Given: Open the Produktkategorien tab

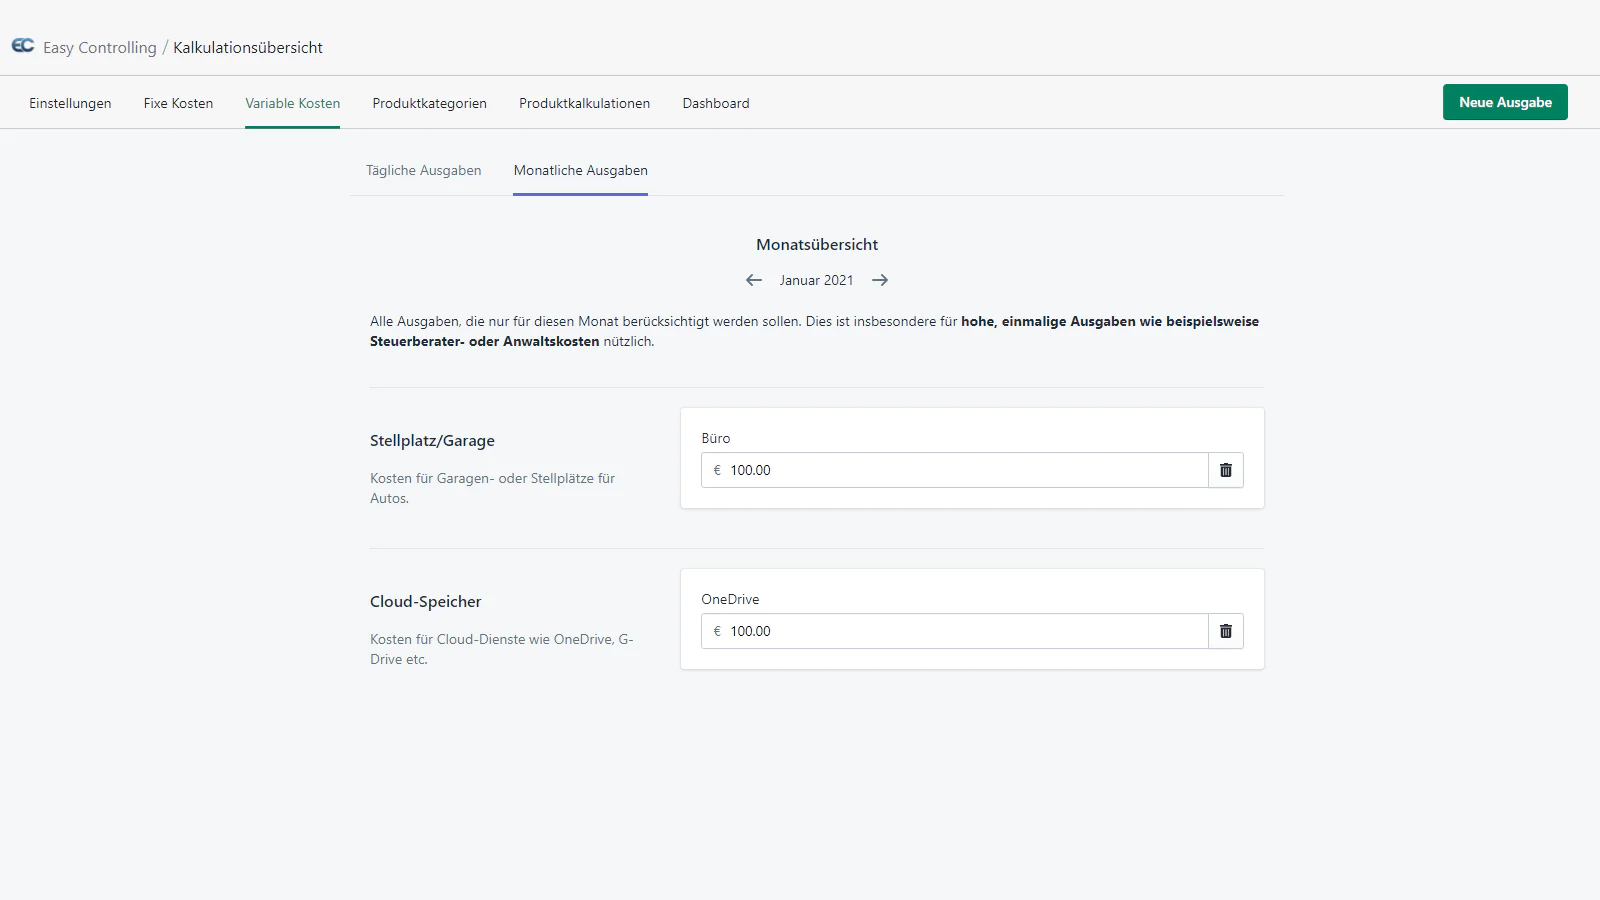Looking at the screenshot, I should pyautogui.click(x=430, y=103).
